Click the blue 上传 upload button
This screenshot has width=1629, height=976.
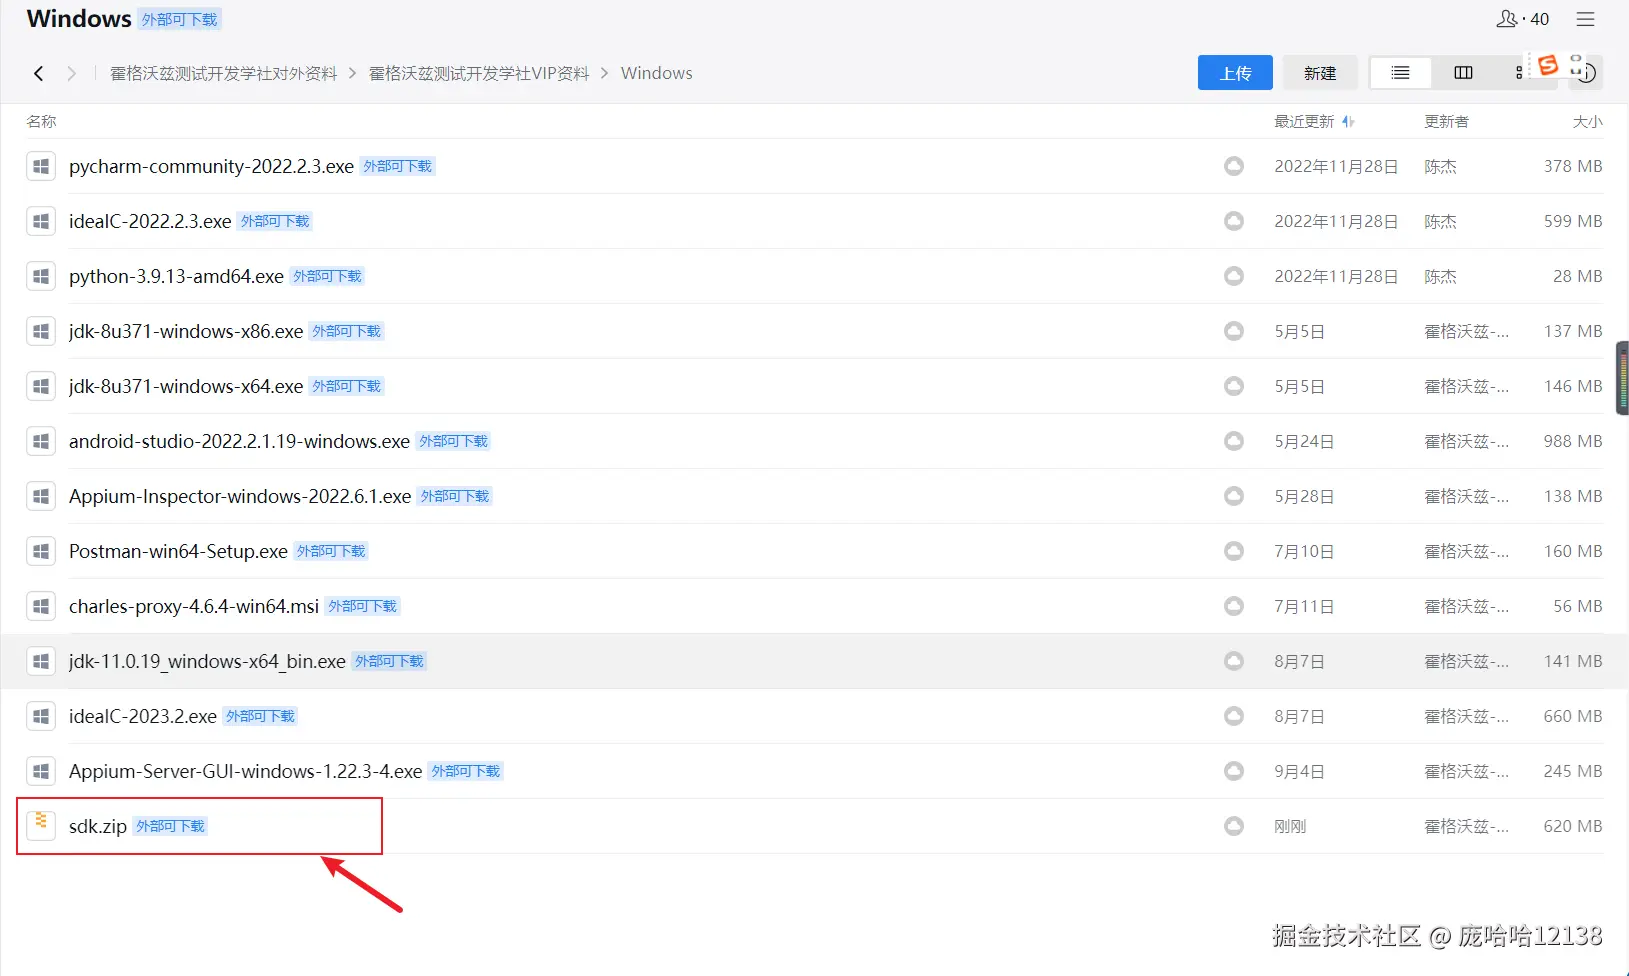1234,72
